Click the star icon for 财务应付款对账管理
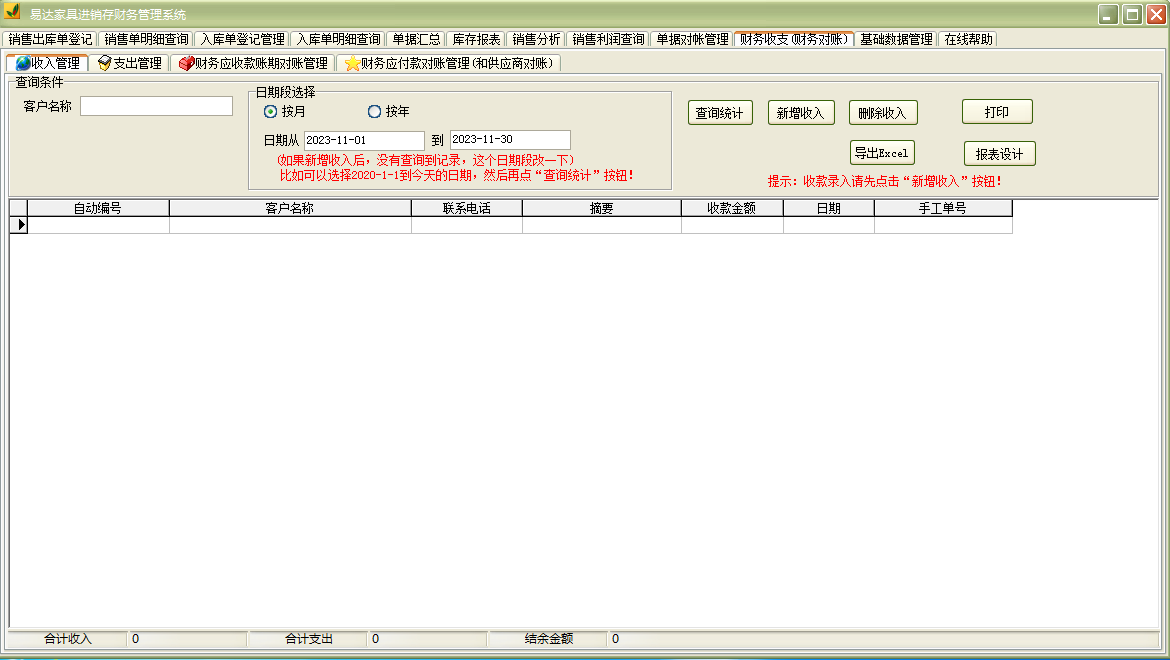The height and width of the screenshot is (660, 1170). point(352,63)
